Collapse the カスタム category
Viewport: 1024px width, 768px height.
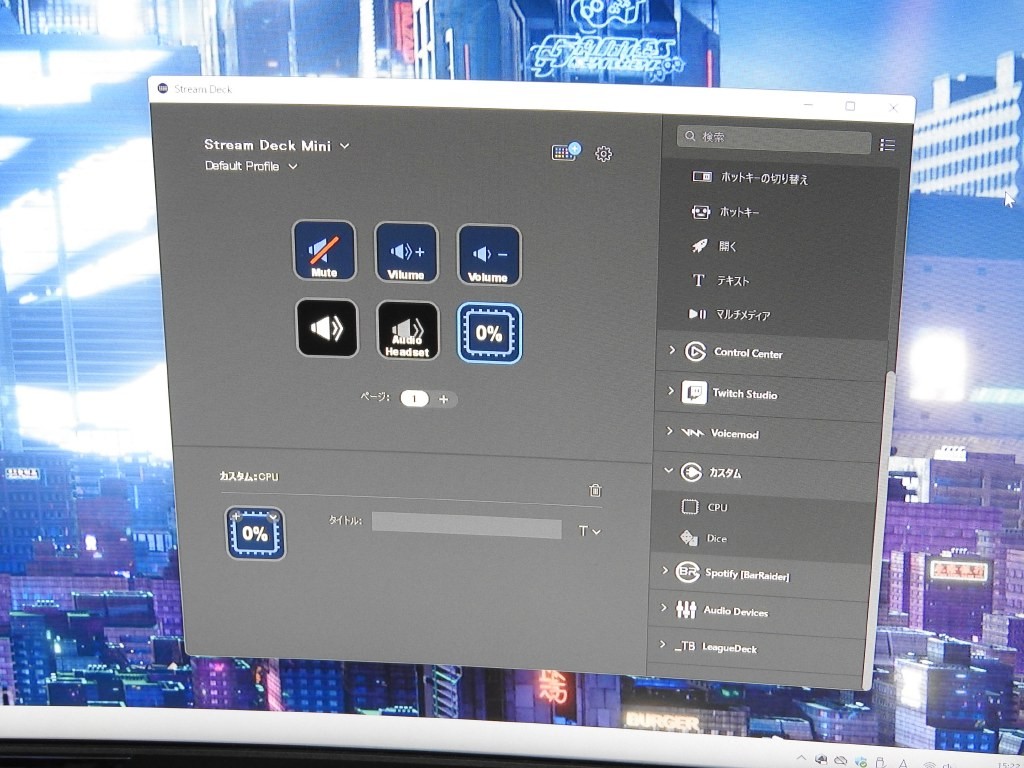click(x=668, y=470)
